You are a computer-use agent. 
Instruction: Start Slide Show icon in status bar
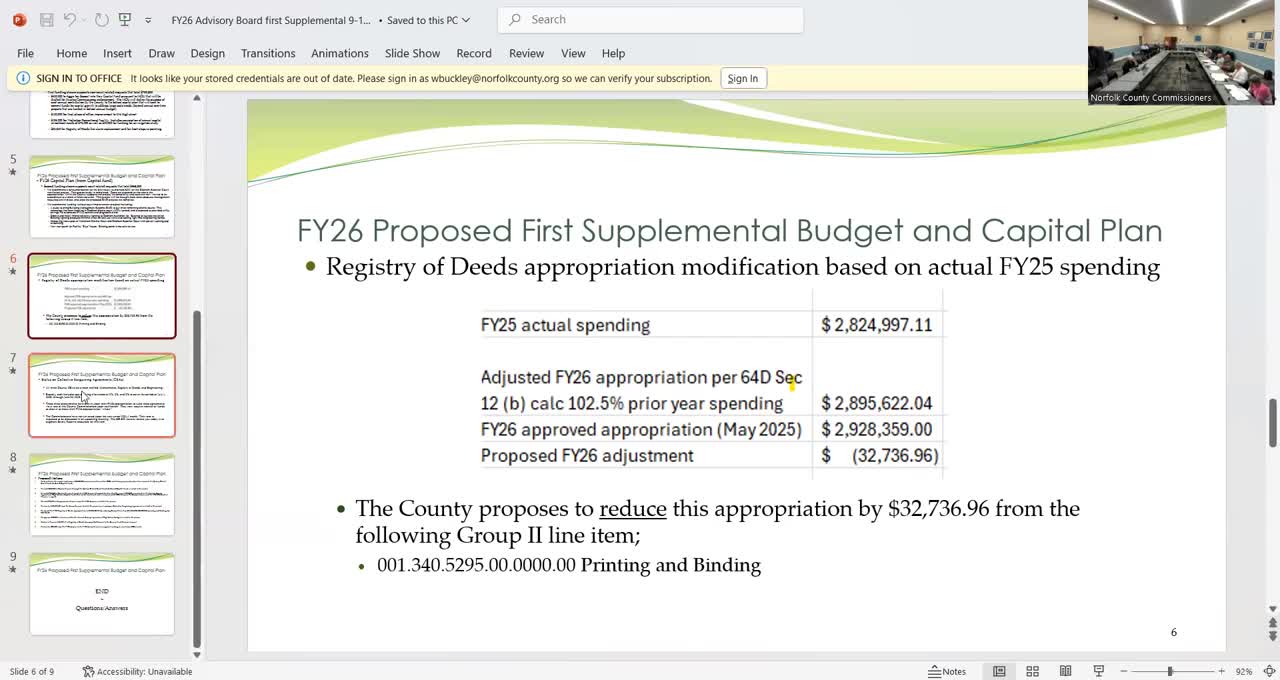click(x=1098, y=671)
